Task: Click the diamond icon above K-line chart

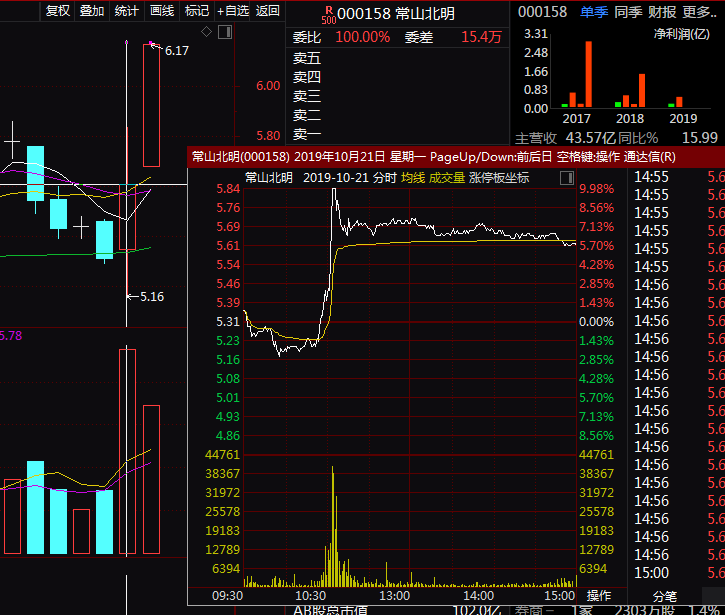Action: pos(206,32)
